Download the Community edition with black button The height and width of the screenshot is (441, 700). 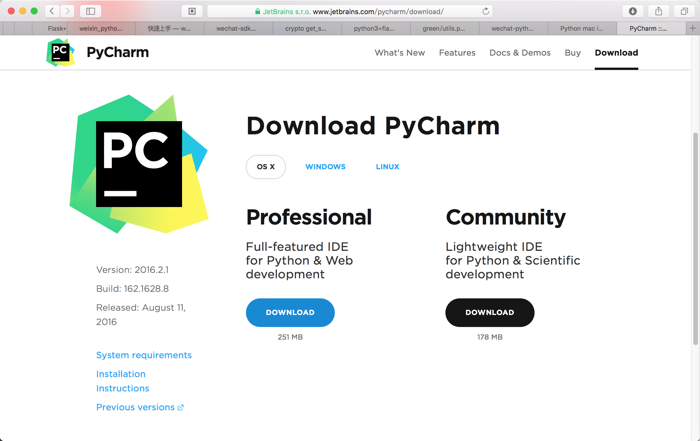coord(490,312)
